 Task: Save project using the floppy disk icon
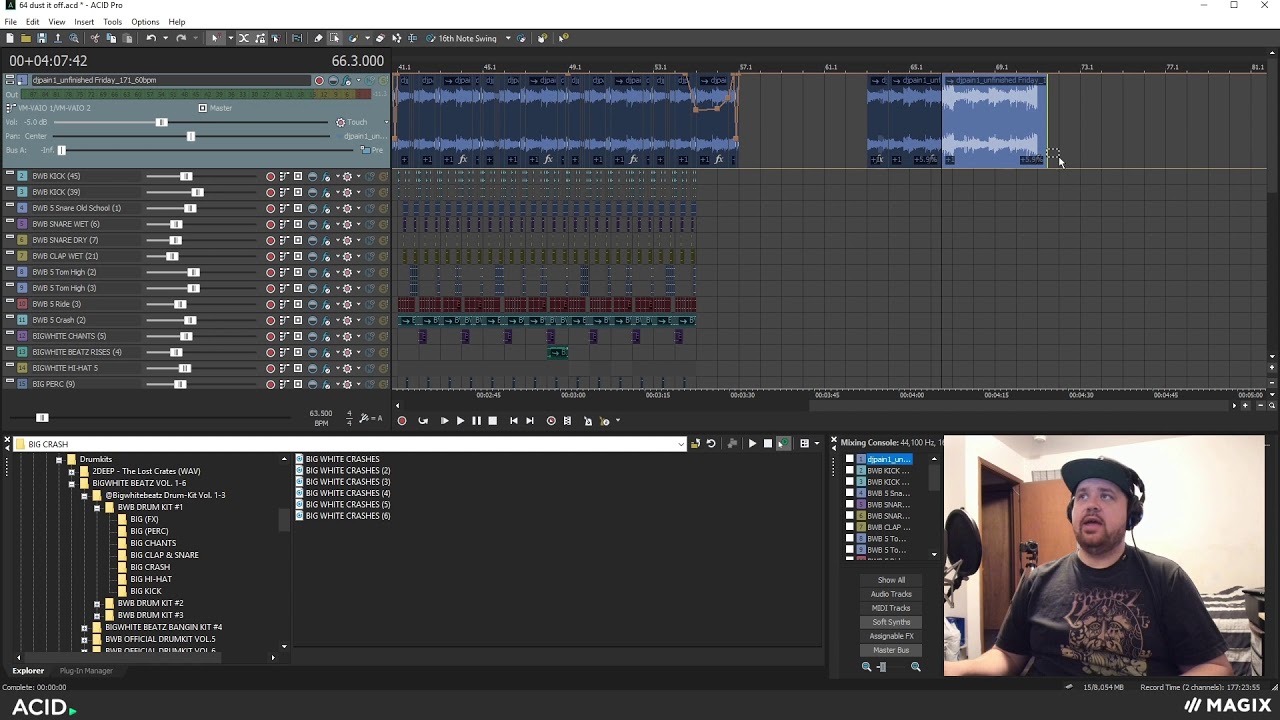(42, 38)
